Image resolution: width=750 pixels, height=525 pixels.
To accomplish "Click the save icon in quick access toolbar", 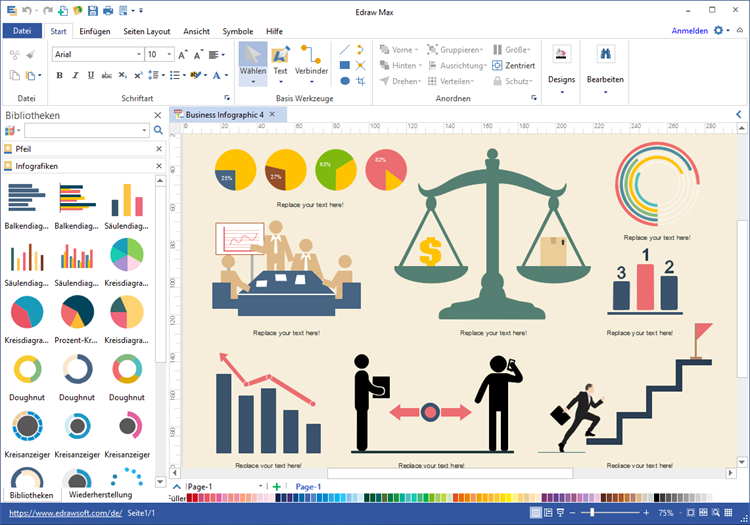I will coord(93,10).
